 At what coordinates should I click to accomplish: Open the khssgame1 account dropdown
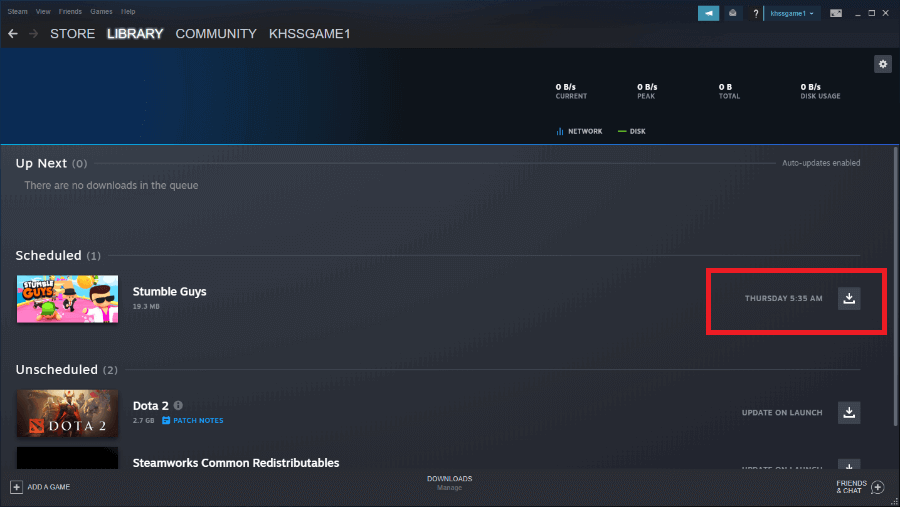792,13
